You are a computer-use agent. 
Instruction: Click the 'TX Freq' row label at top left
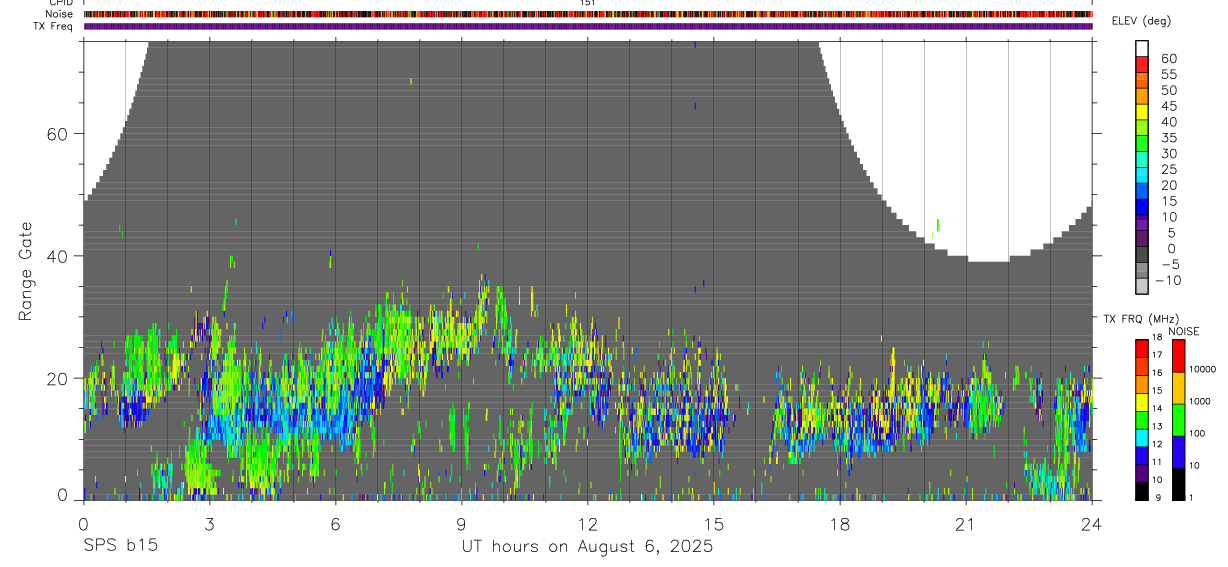coord(54,26)
